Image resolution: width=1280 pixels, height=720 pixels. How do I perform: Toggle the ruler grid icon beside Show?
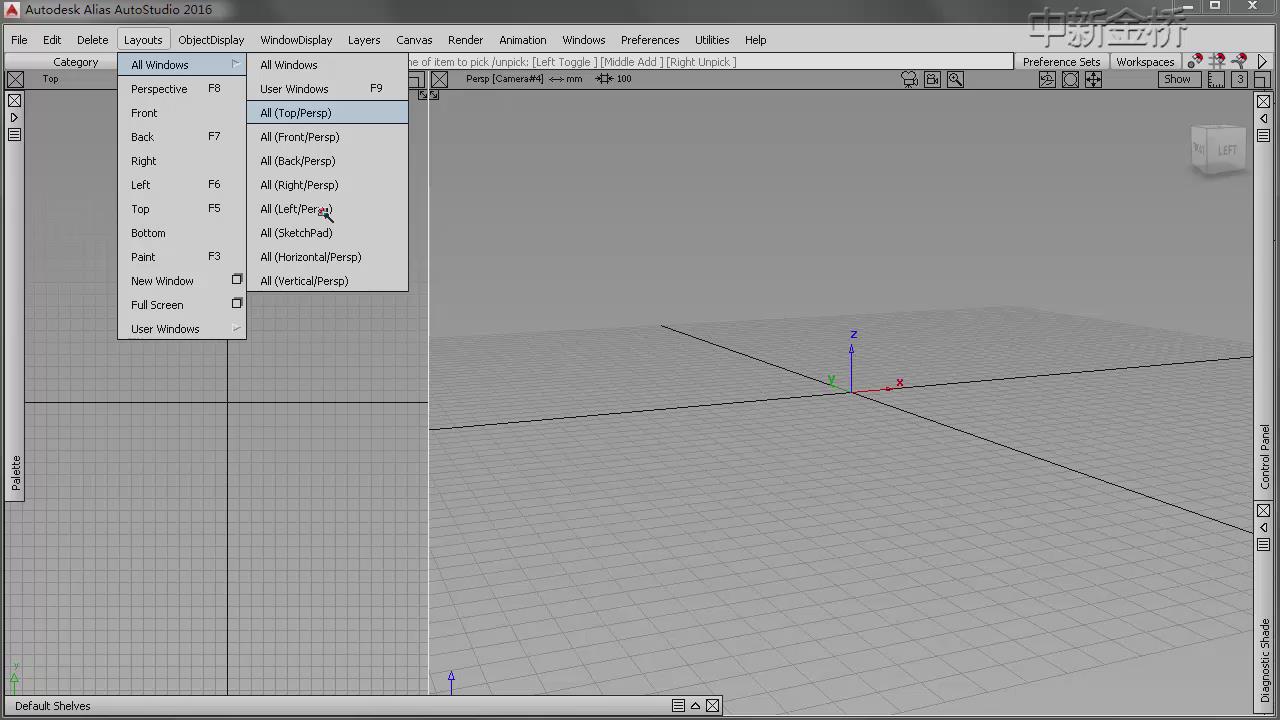[x=1217, y=79]
